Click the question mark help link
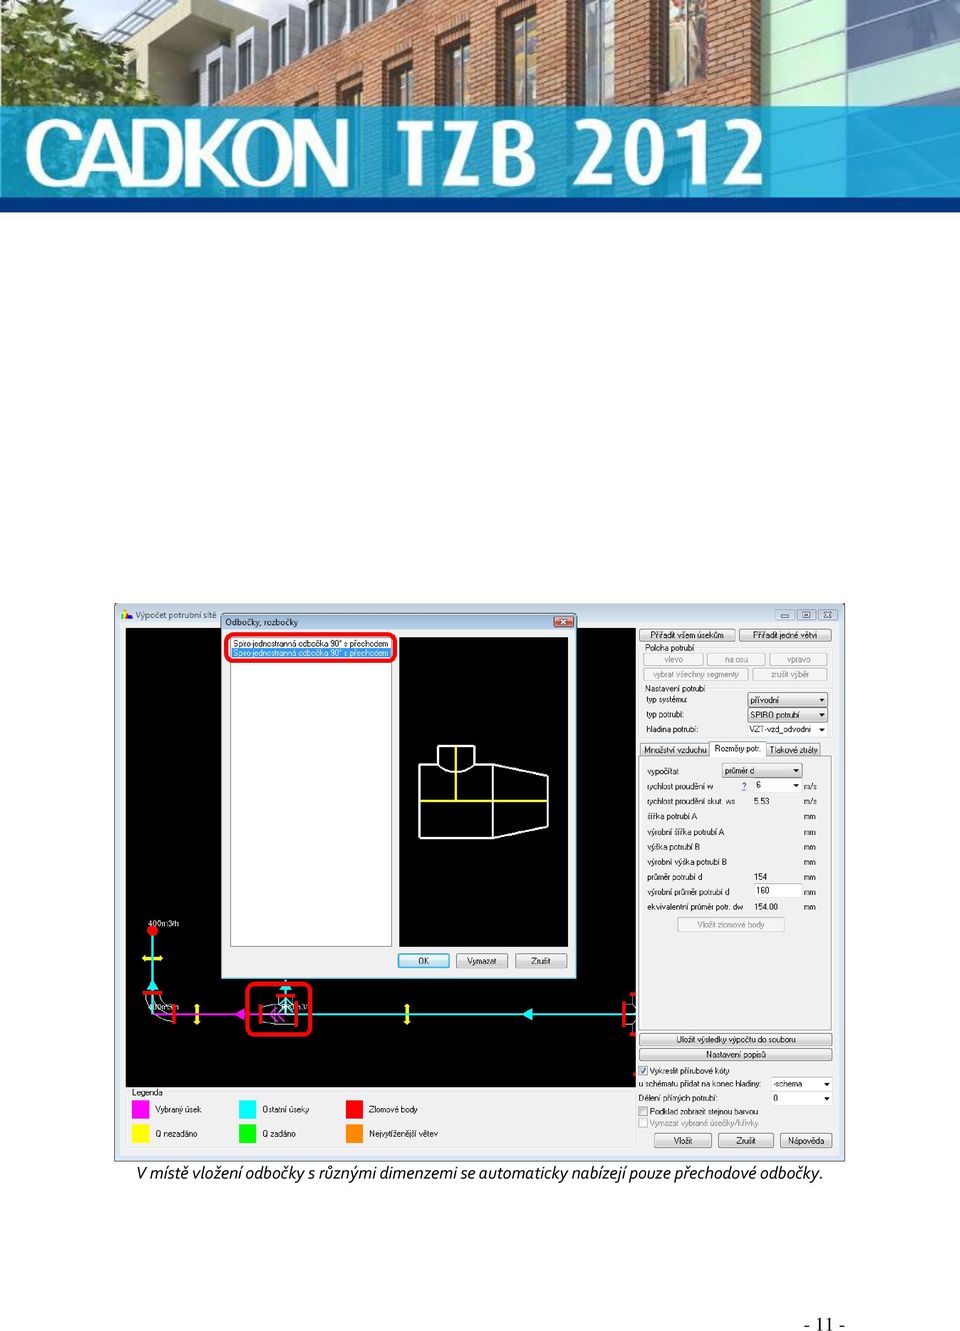The height and width of the screenshot is (1331, 960). 744,787
